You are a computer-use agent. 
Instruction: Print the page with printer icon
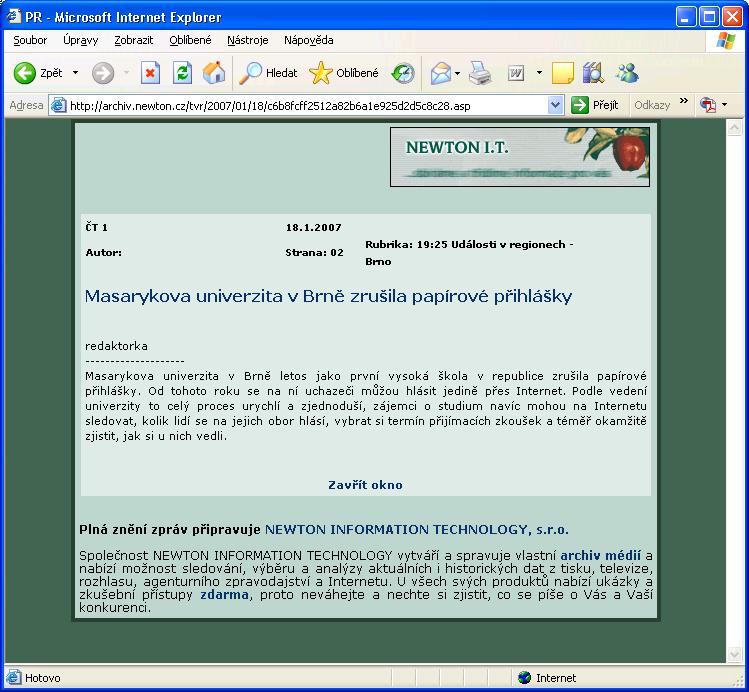click(480, 73)
